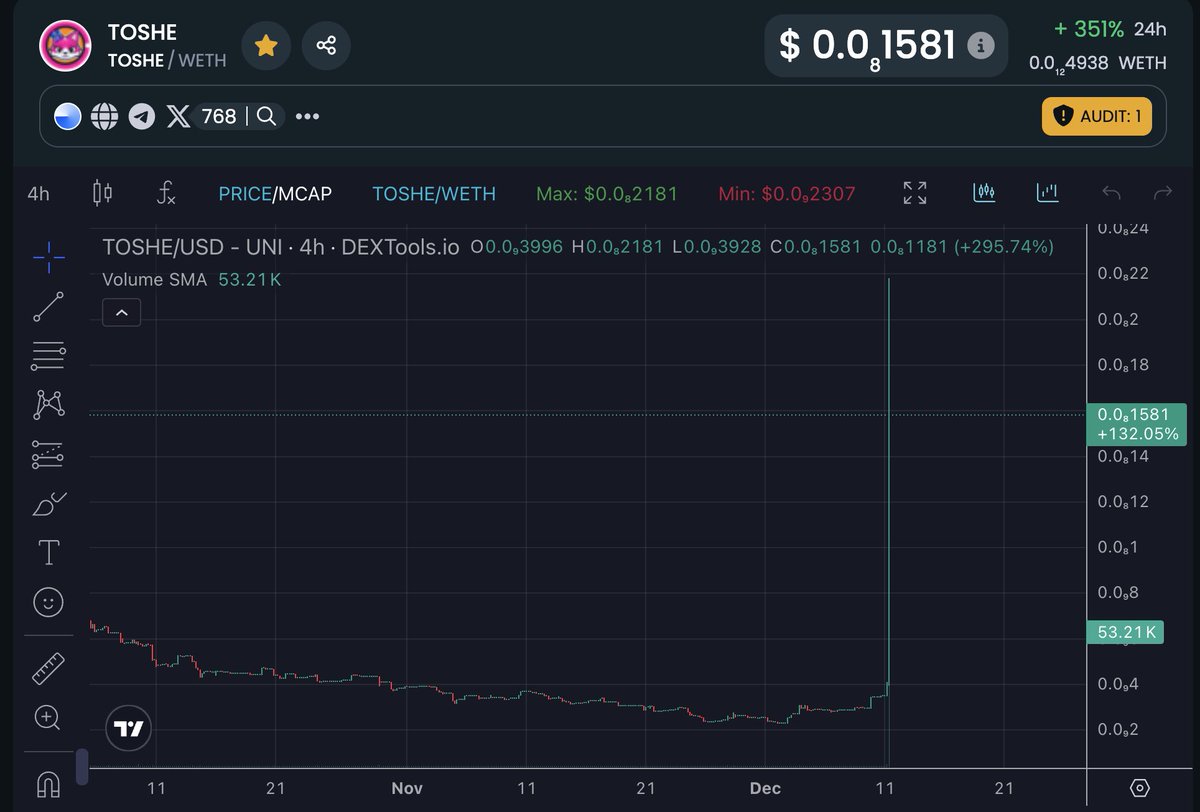Click the Volume SMA indicator label
Viewport: 1200px width, 812px height.
pos(155,280)
